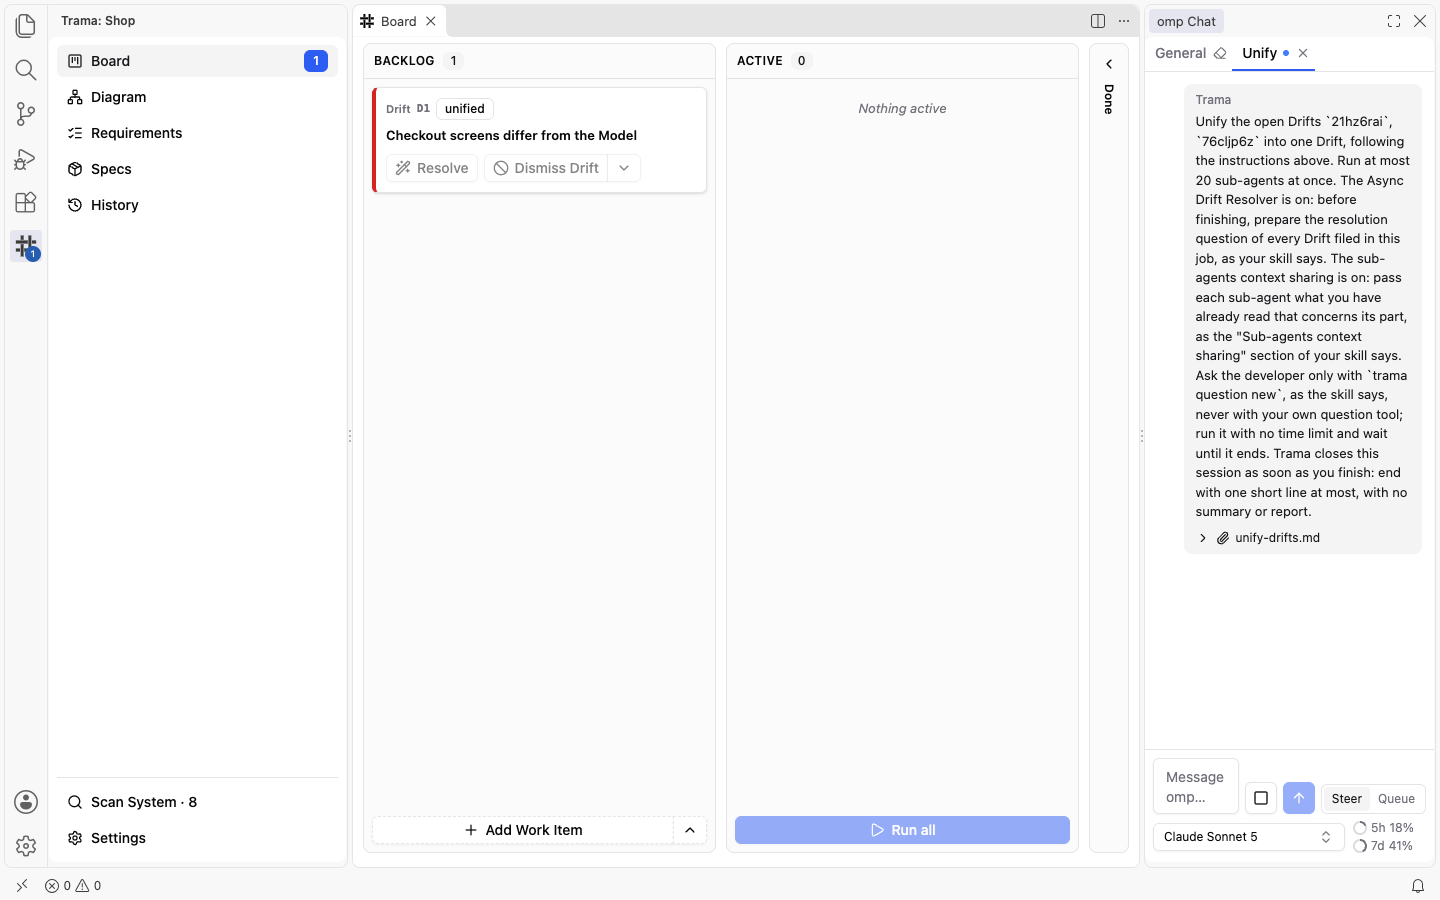Clear the General chat eraser icon
The image size is (1440, 900).
(x=1220, y=54)
